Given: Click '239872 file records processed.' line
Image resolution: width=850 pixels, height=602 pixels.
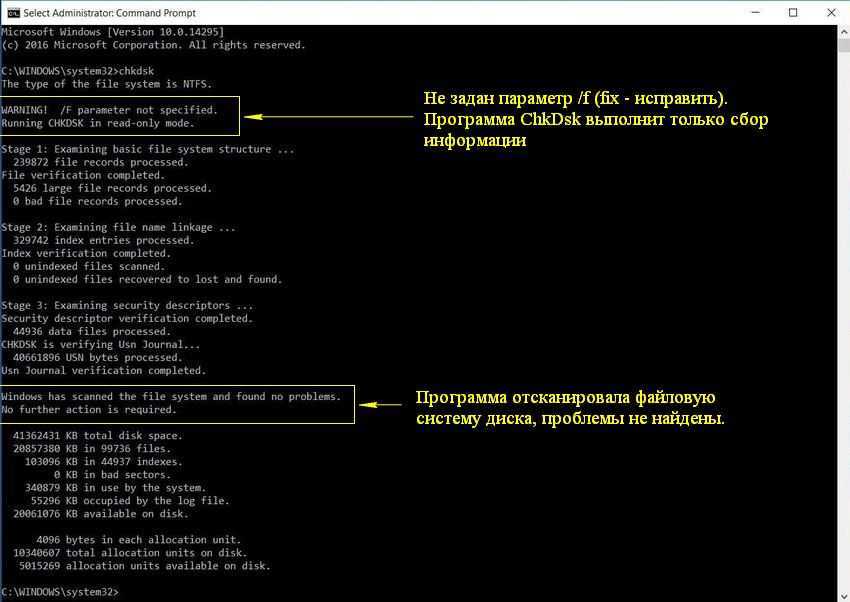Looking at the screenshot, I should point(101,162).
